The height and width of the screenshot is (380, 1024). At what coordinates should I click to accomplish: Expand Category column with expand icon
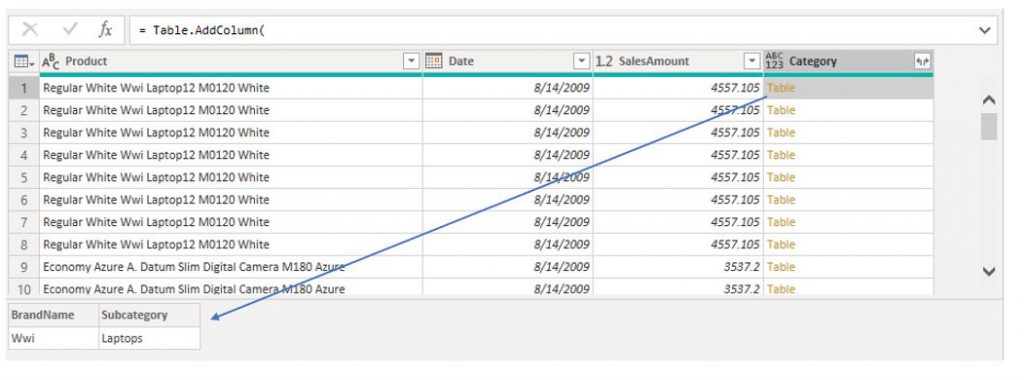[922, 61]
